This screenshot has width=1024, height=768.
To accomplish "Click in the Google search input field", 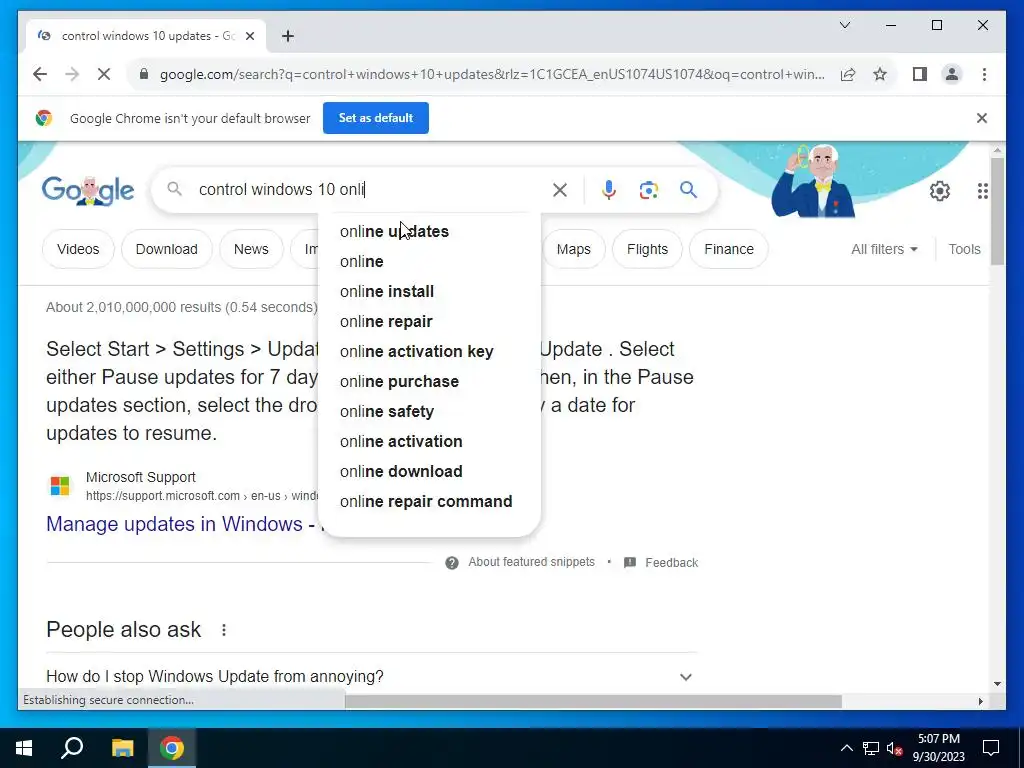I will [x=369, y=190].
